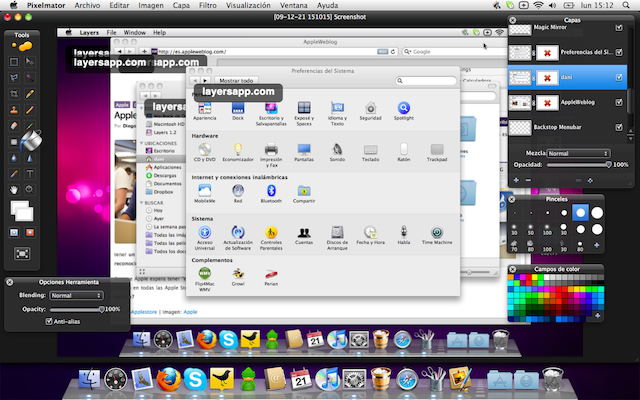This screenshot has width=640, height=400.
Task: Select the Rectangular Marquee tool
Action: pos(14,62)
